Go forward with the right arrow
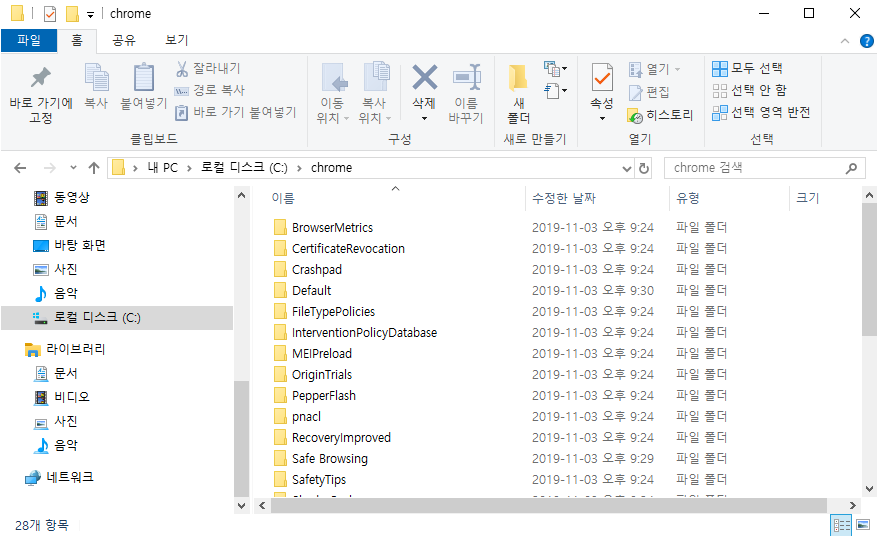The height and width of the screenshot is (536, 877). coord(49,168)
